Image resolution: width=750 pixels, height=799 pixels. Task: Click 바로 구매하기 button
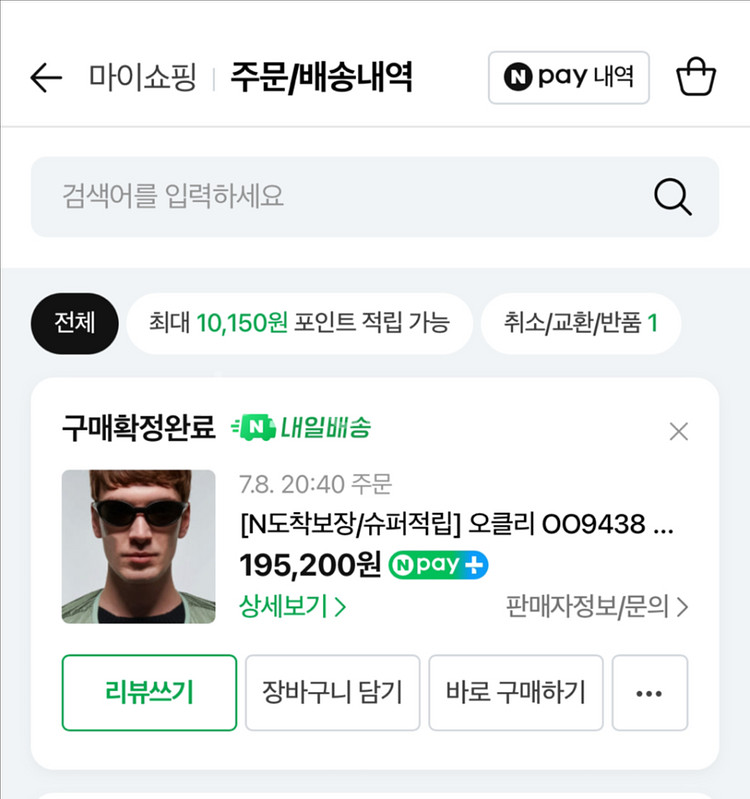(515, 693)
